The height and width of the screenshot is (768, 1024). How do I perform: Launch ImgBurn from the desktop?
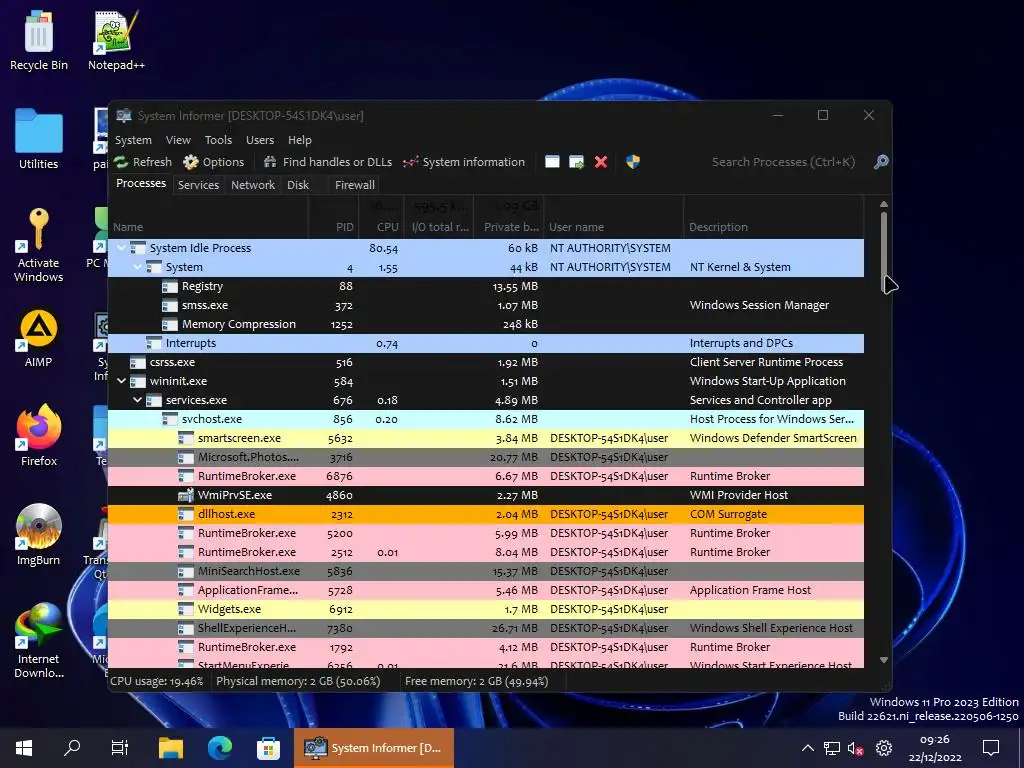[39, 535]
